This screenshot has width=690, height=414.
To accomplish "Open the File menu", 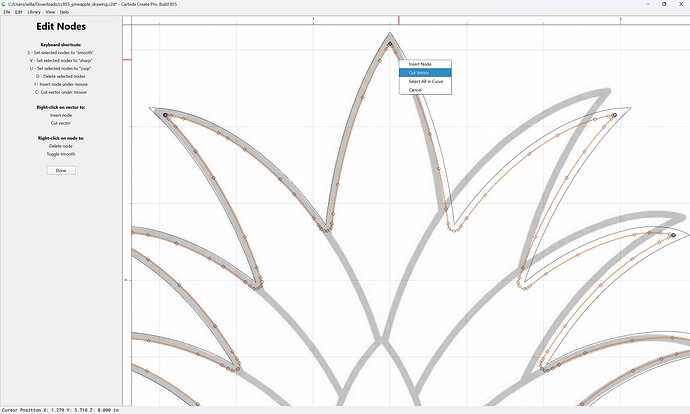I will click(x=7, y=12).
